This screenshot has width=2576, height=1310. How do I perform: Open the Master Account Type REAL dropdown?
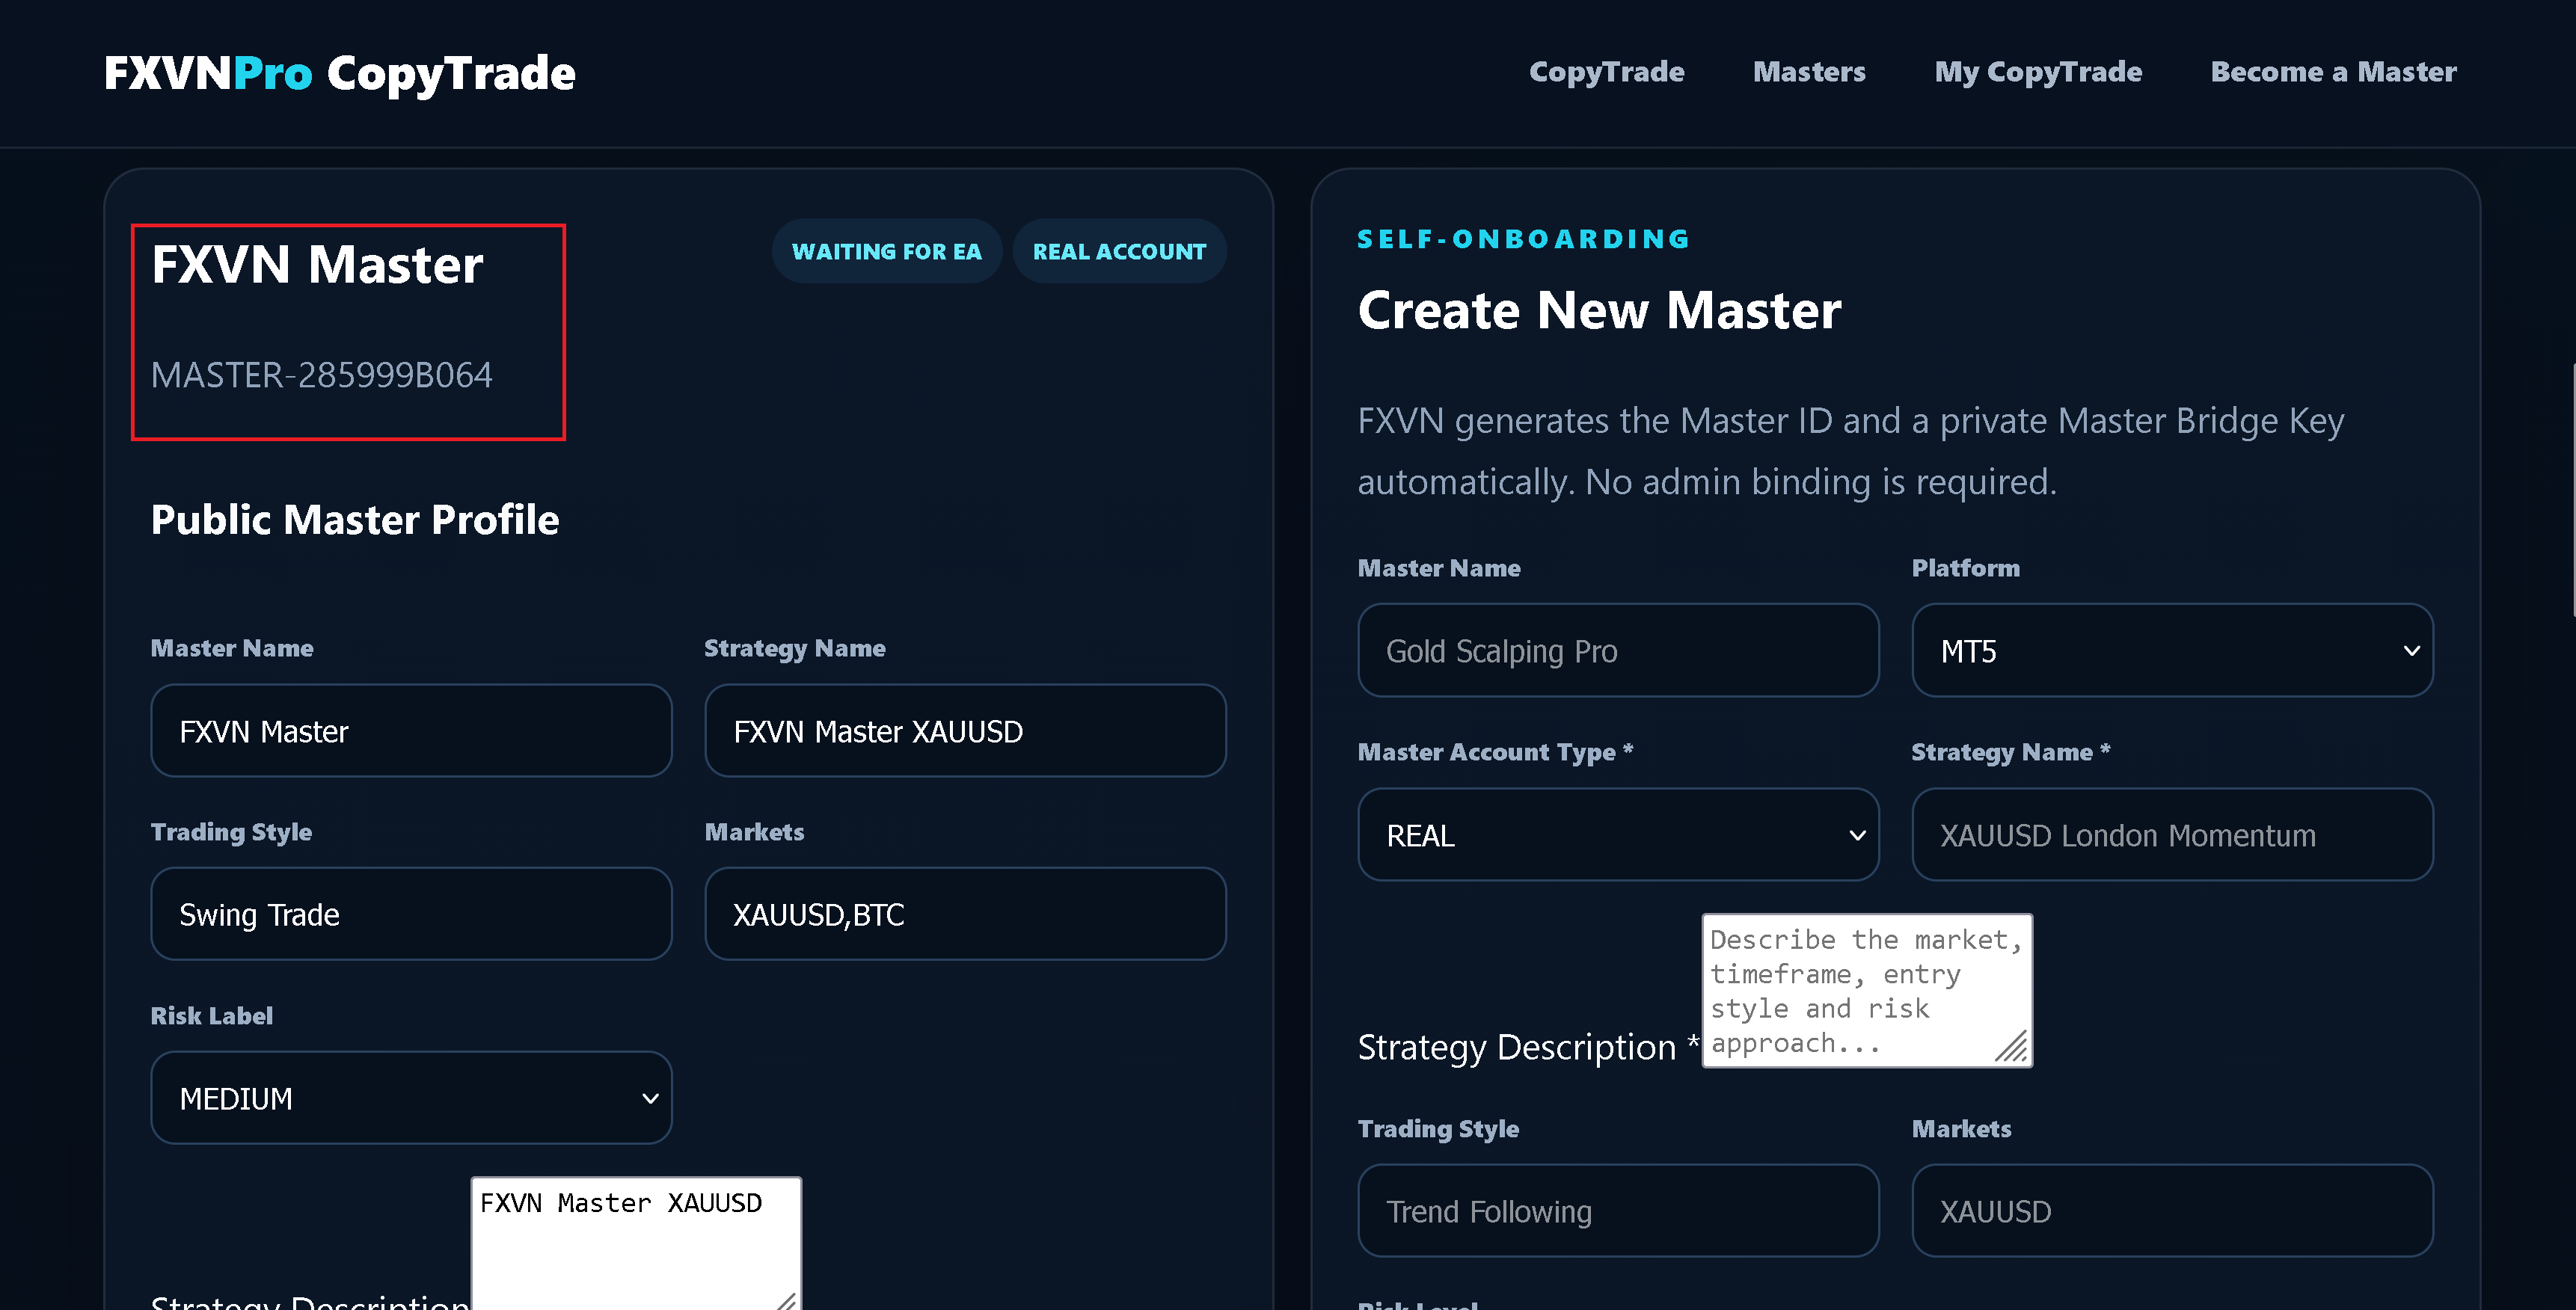[x=1618, y=835]
